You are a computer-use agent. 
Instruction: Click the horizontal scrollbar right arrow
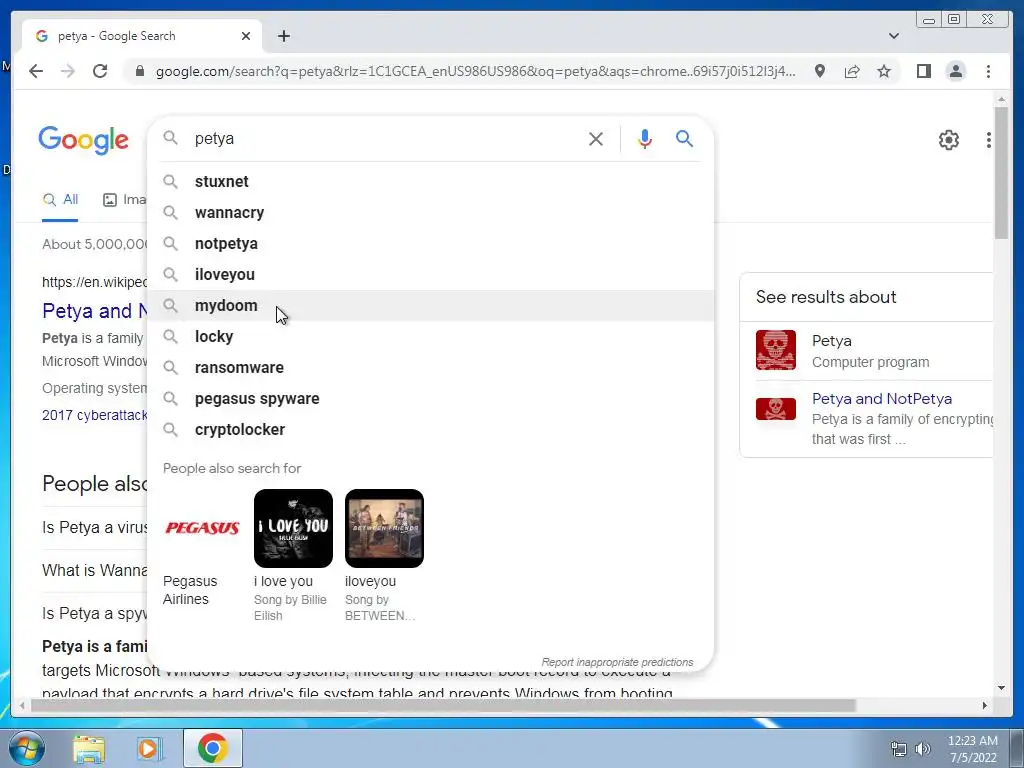click(x=985, y=705)
